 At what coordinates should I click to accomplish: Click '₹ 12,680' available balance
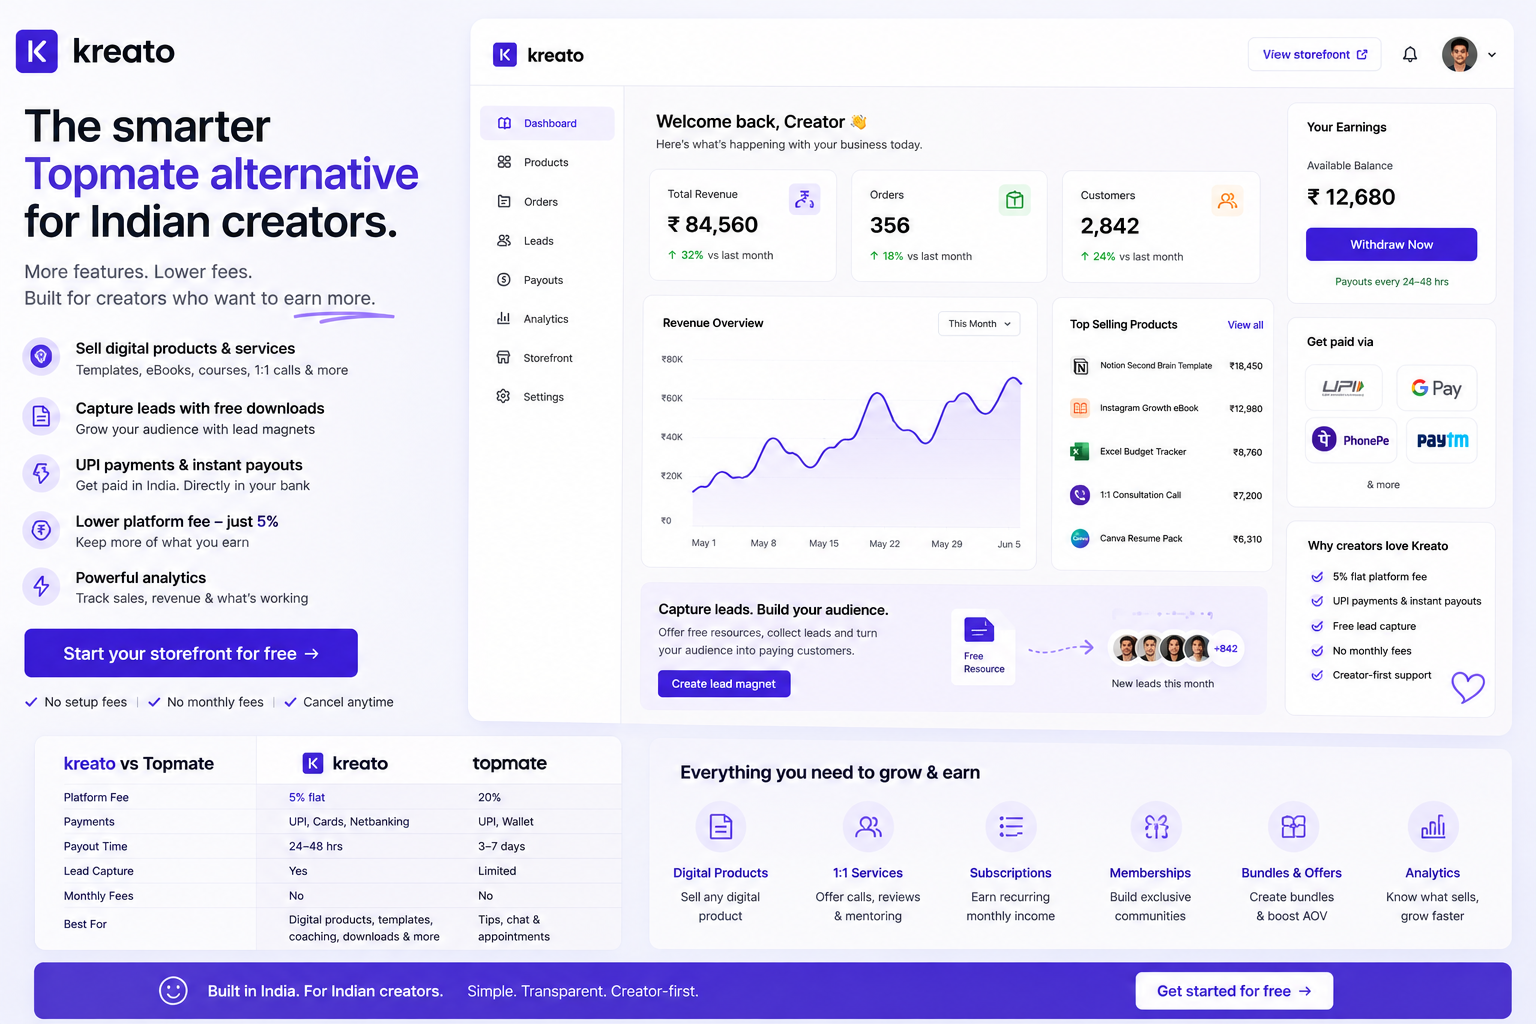pyautogui.click(x=1351, y=197)
